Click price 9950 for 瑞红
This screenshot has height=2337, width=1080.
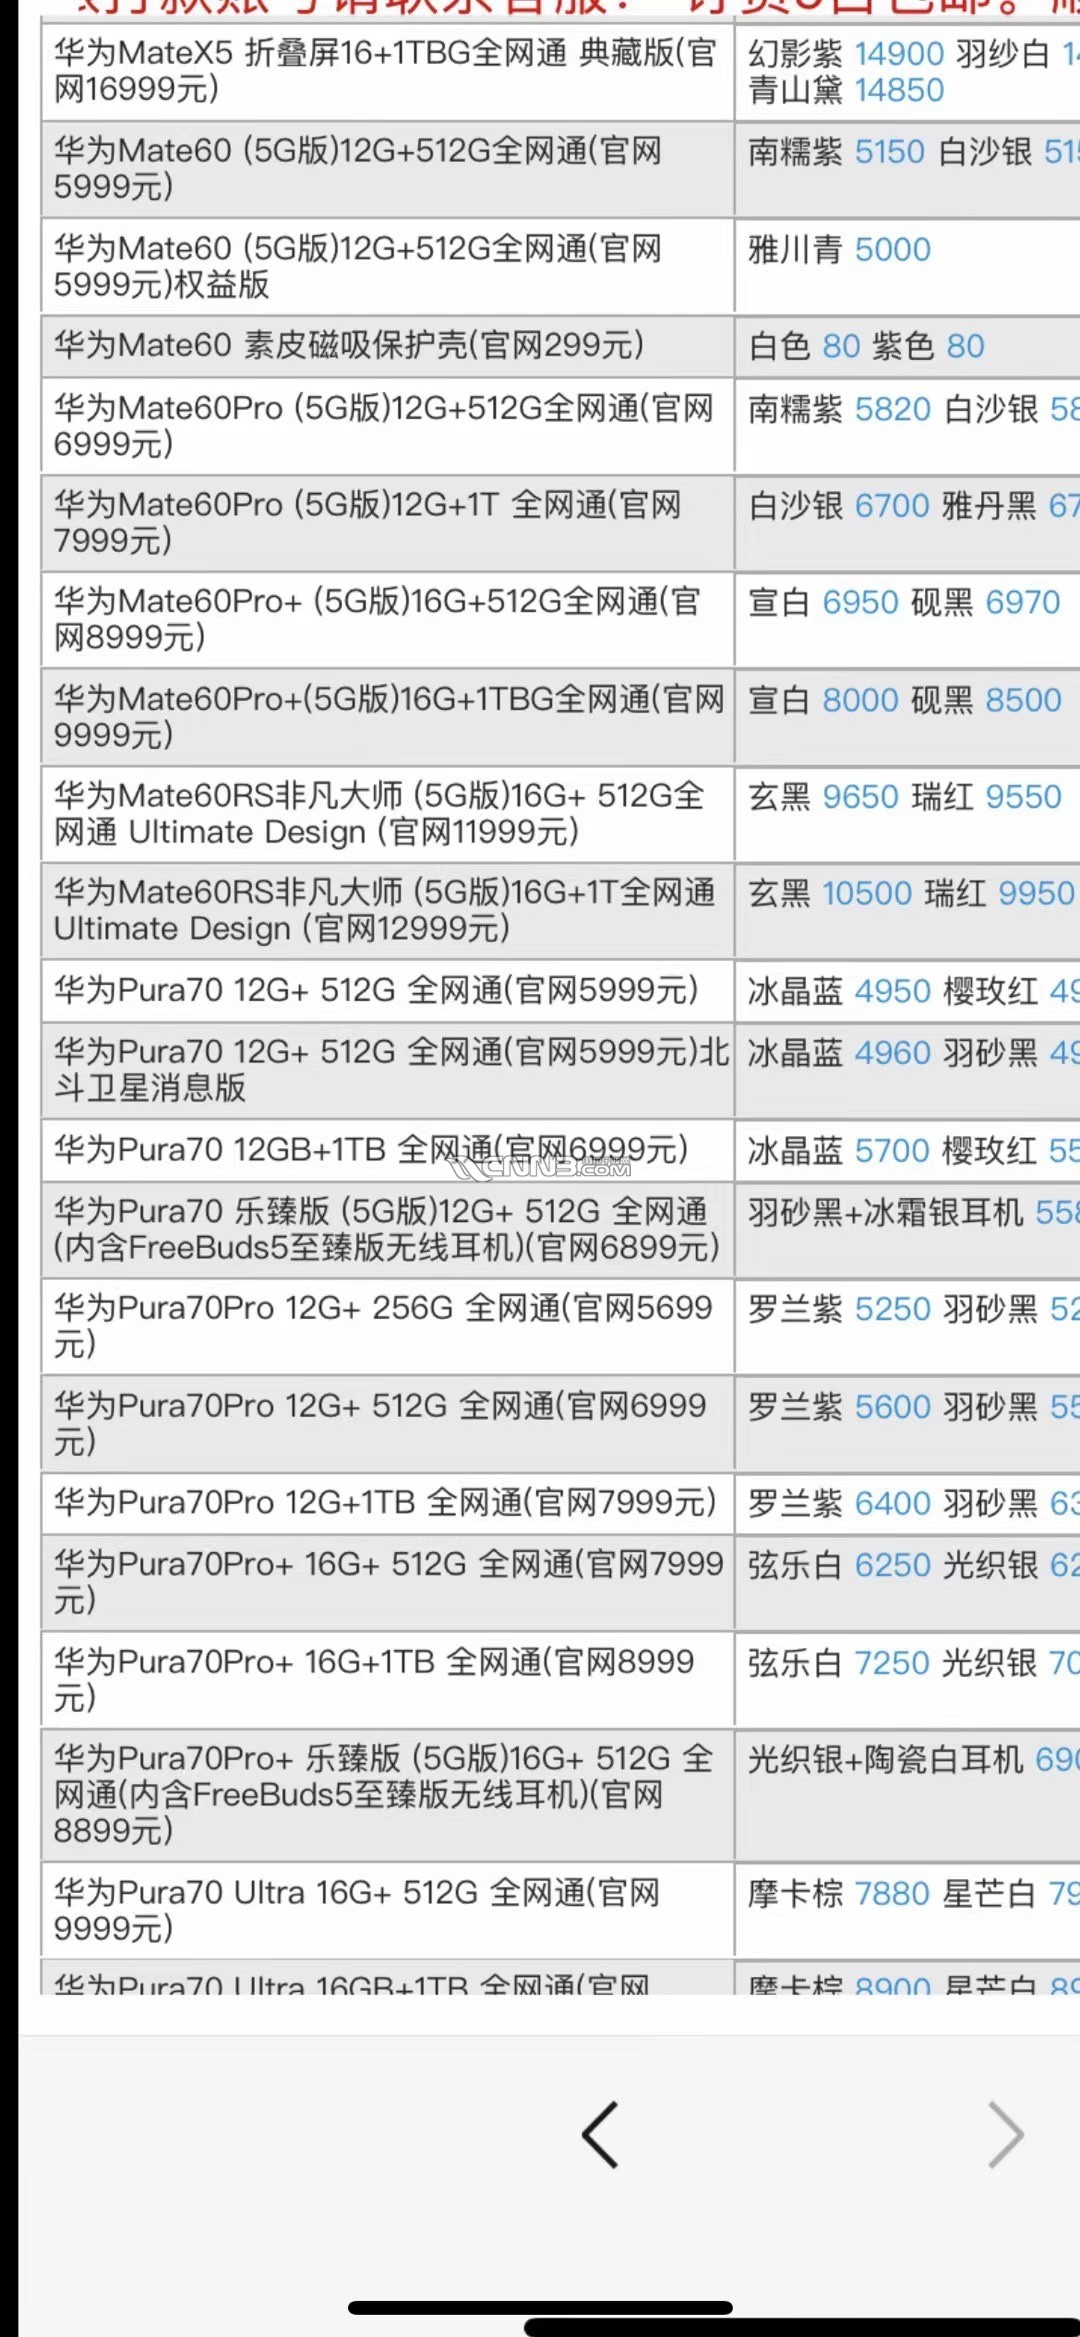coord(1037,894)
